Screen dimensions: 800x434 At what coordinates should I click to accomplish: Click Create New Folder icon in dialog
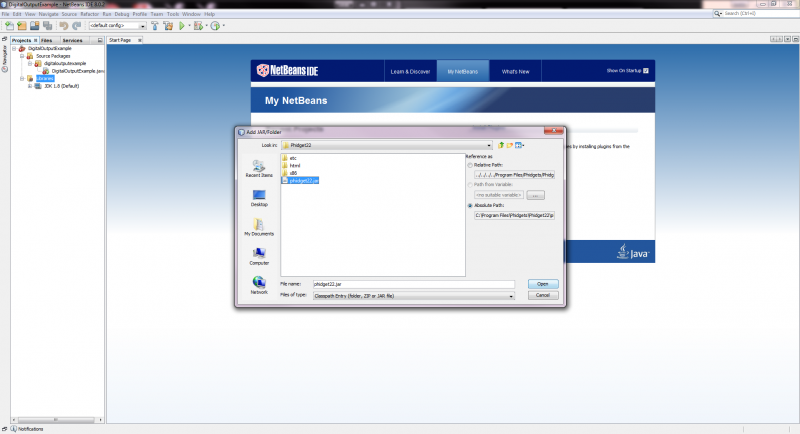click(x=510, y=145)
